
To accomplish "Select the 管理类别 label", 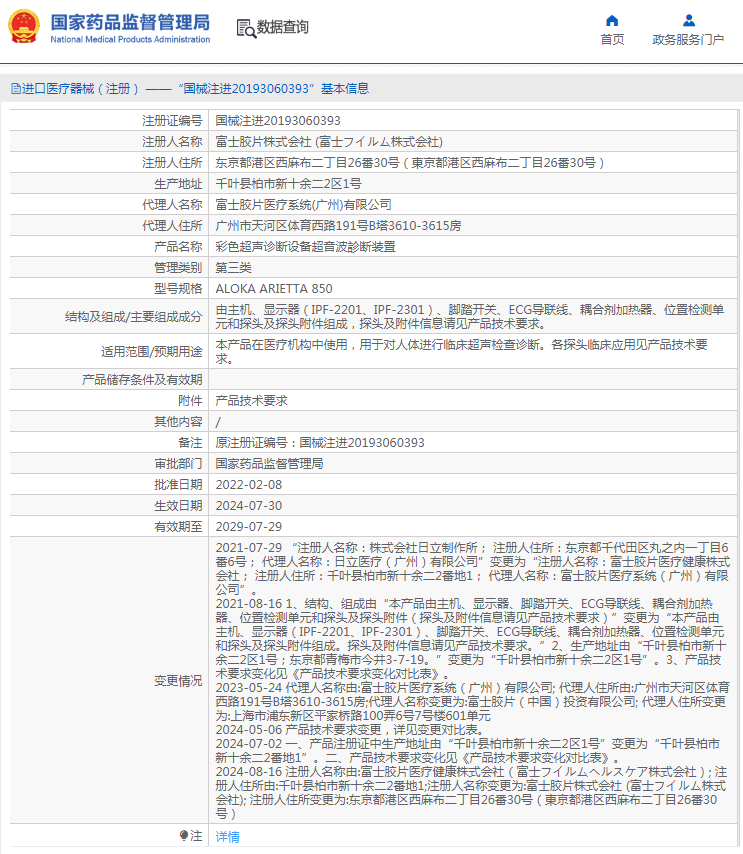I will [x=178, y=267].
